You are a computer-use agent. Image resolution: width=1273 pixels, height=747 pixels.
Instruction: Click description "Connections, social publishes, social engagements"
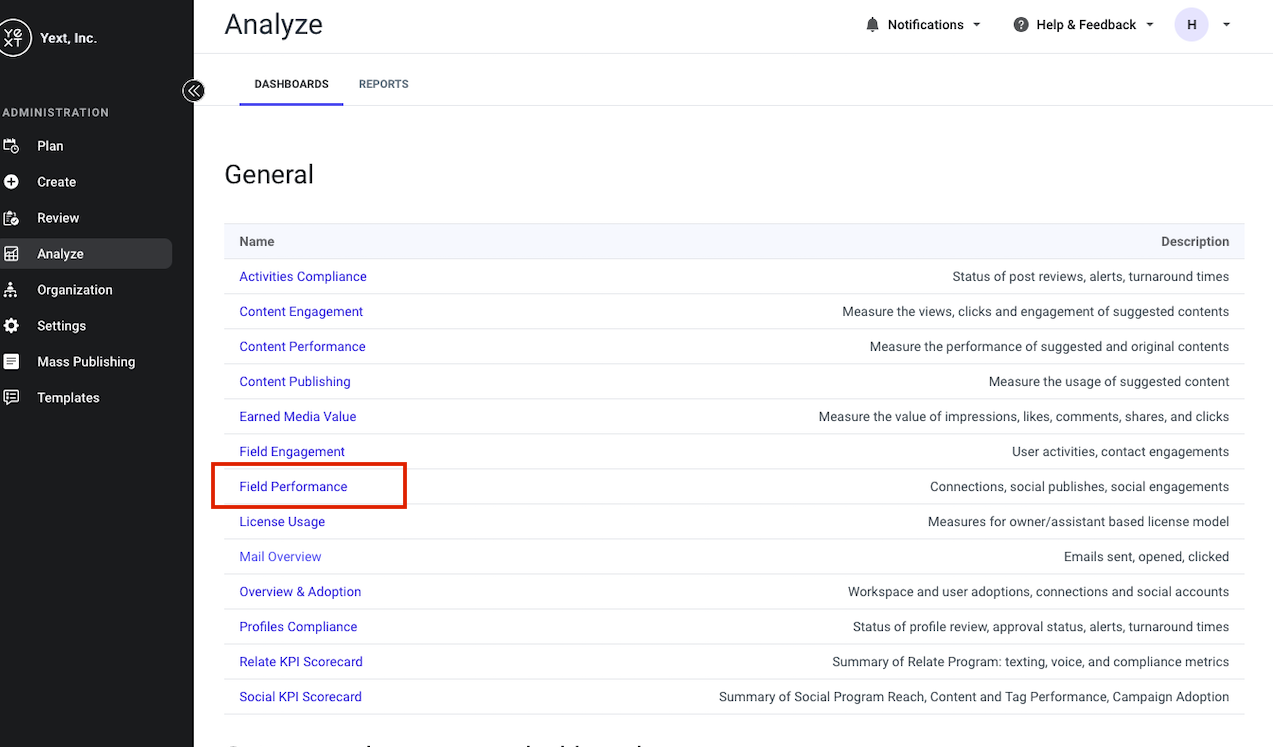tap(1080, 487)
